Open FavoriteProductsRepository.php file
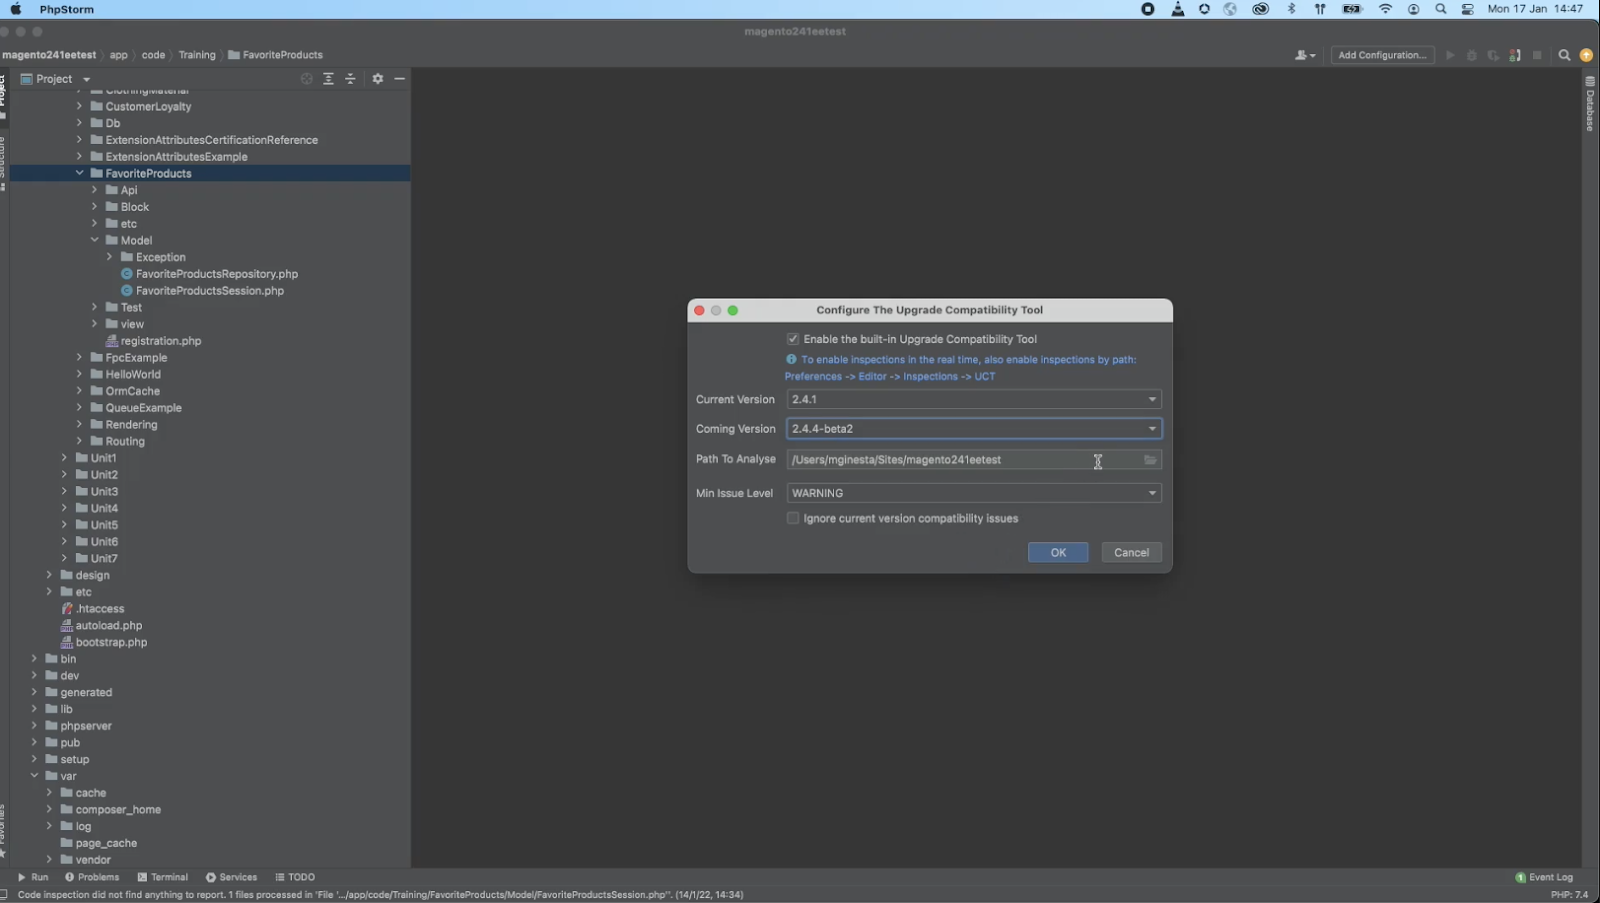 pyautogui.click(x=216, y=274)
